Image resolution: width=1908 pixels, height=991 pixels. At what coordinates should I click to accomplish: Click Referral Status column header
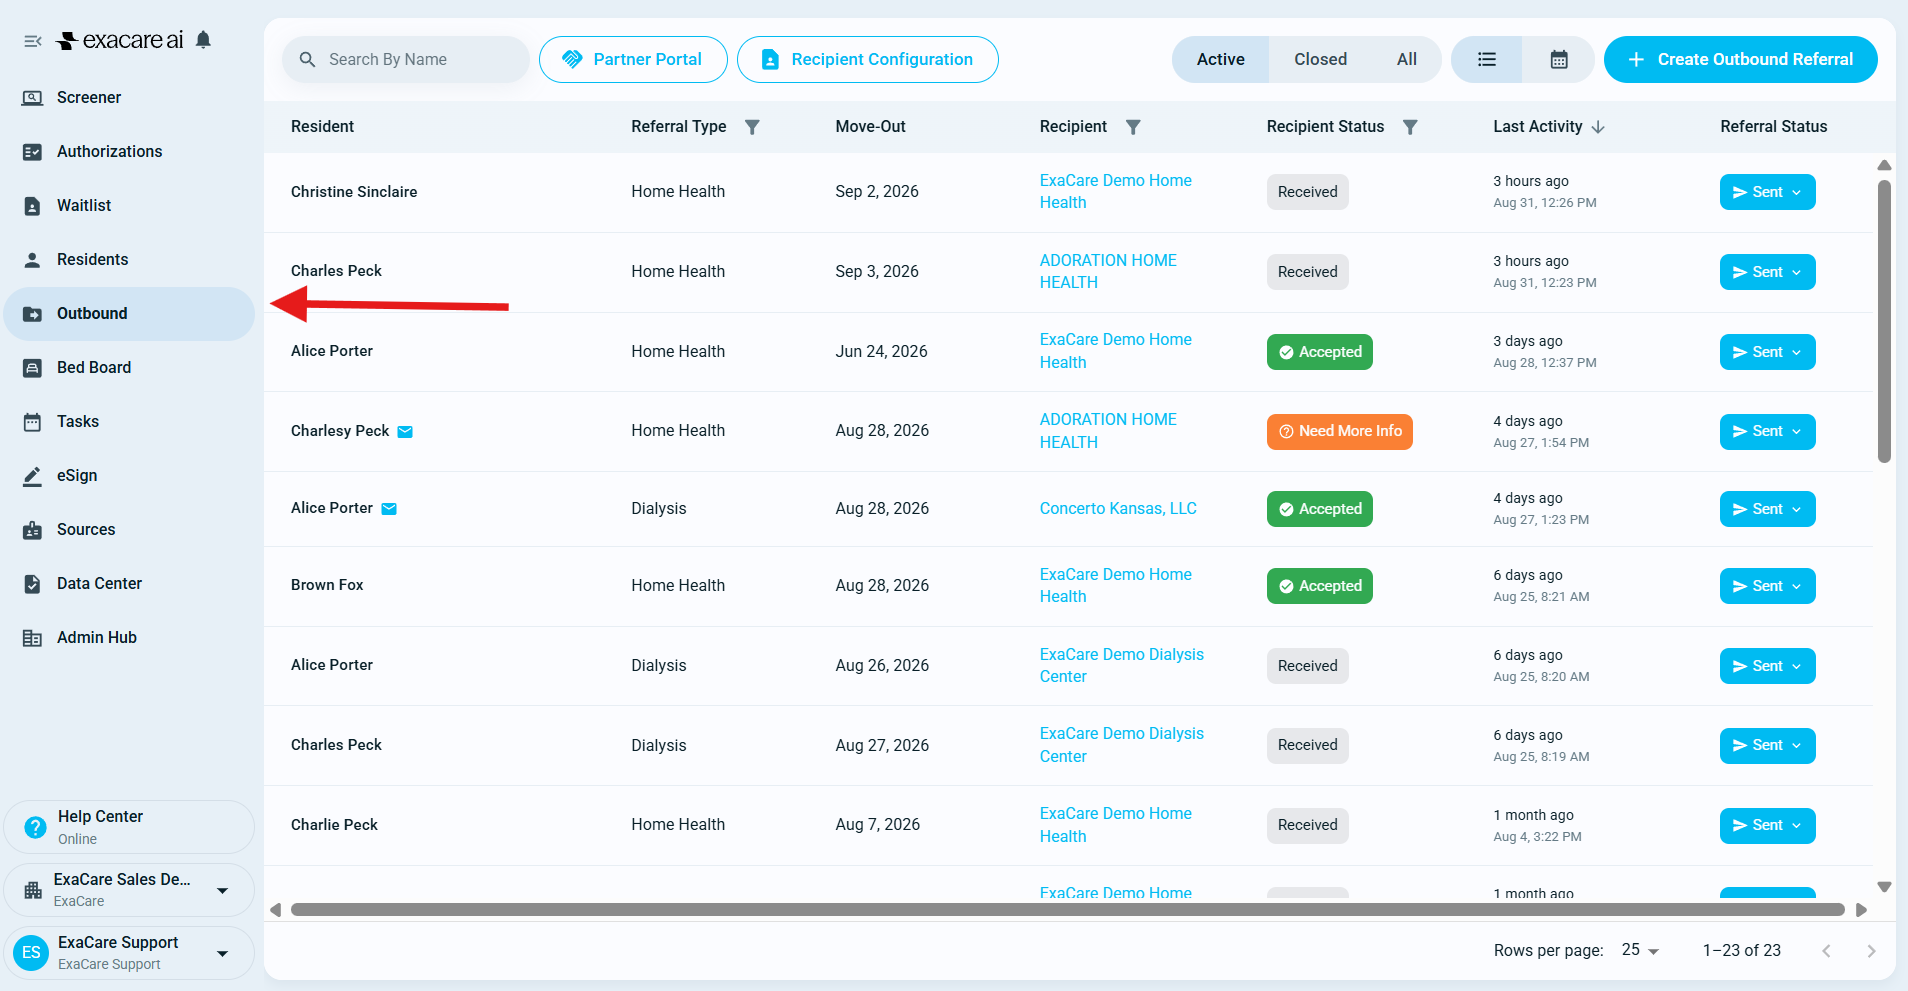tap(1773, 127)
